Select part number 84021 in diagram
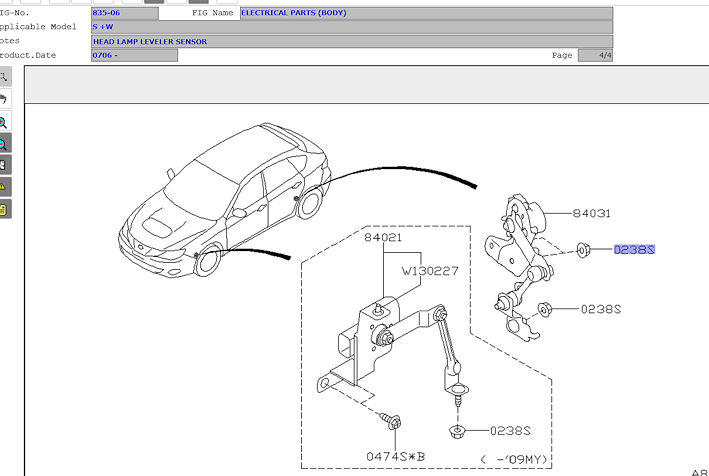 tap(383, 240)
